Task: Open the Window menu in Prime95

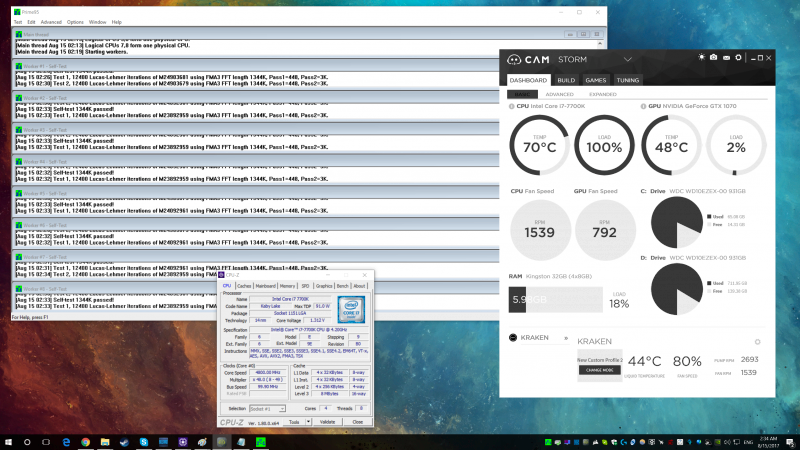Action: (97, 22)
